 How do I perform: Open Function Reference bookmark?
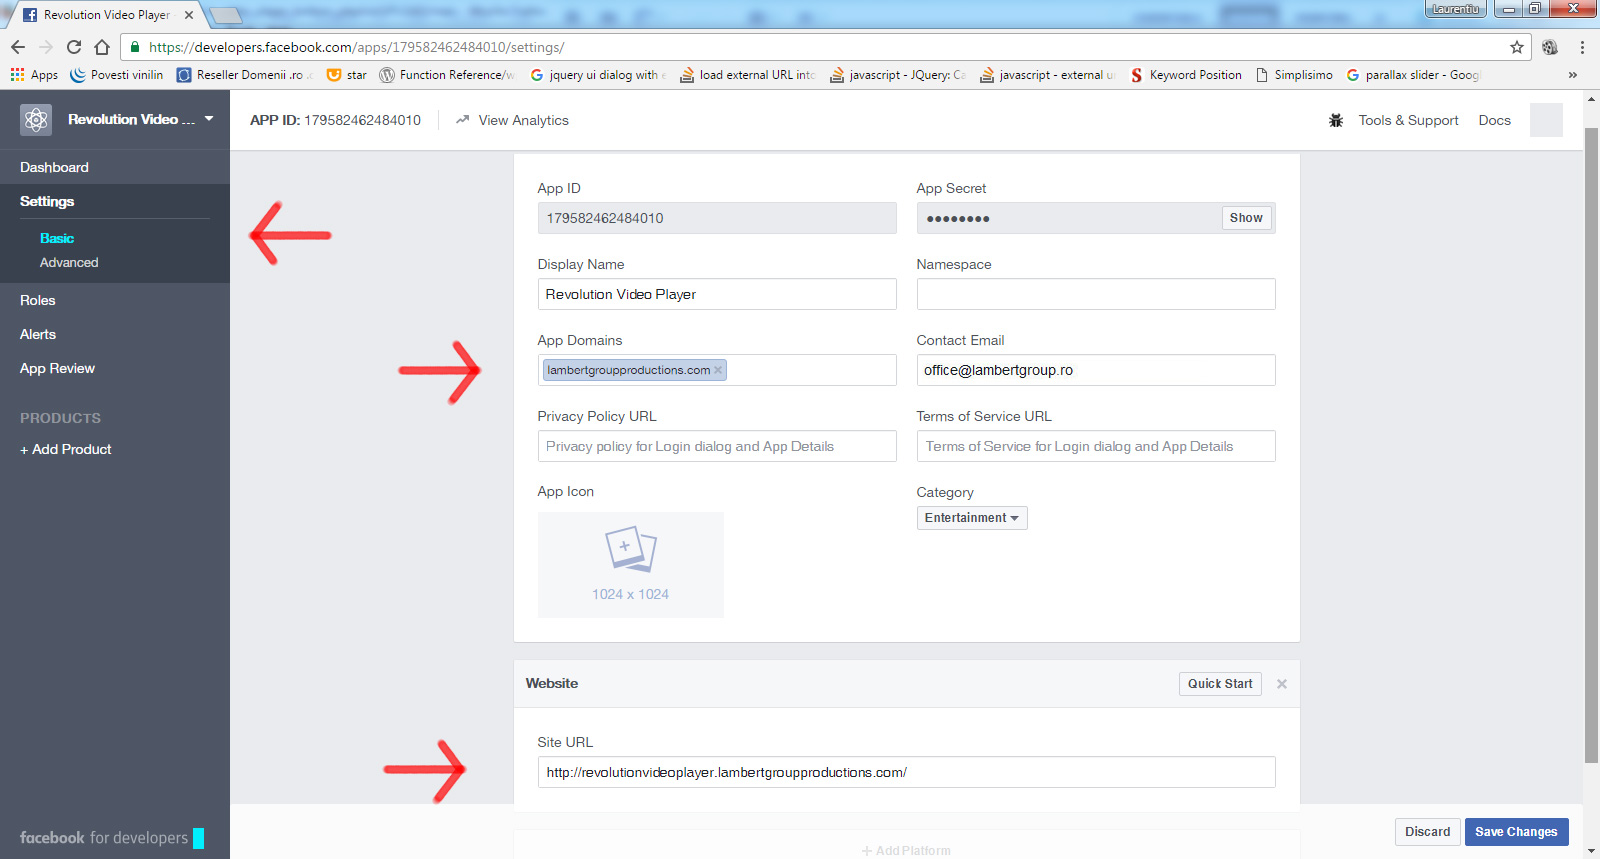(x=448, y=75)
